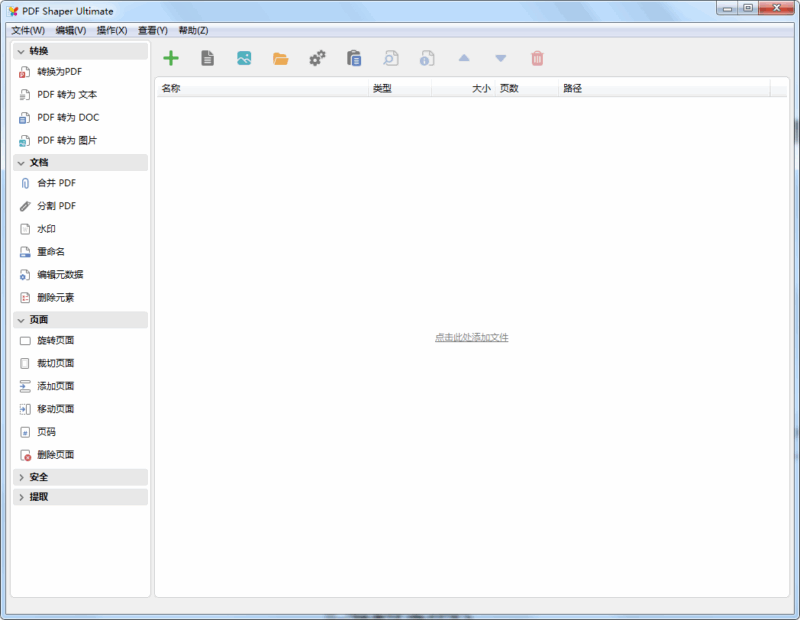Open the 编辑(V) menu
The image size is (800, 620).
point(71,31)
